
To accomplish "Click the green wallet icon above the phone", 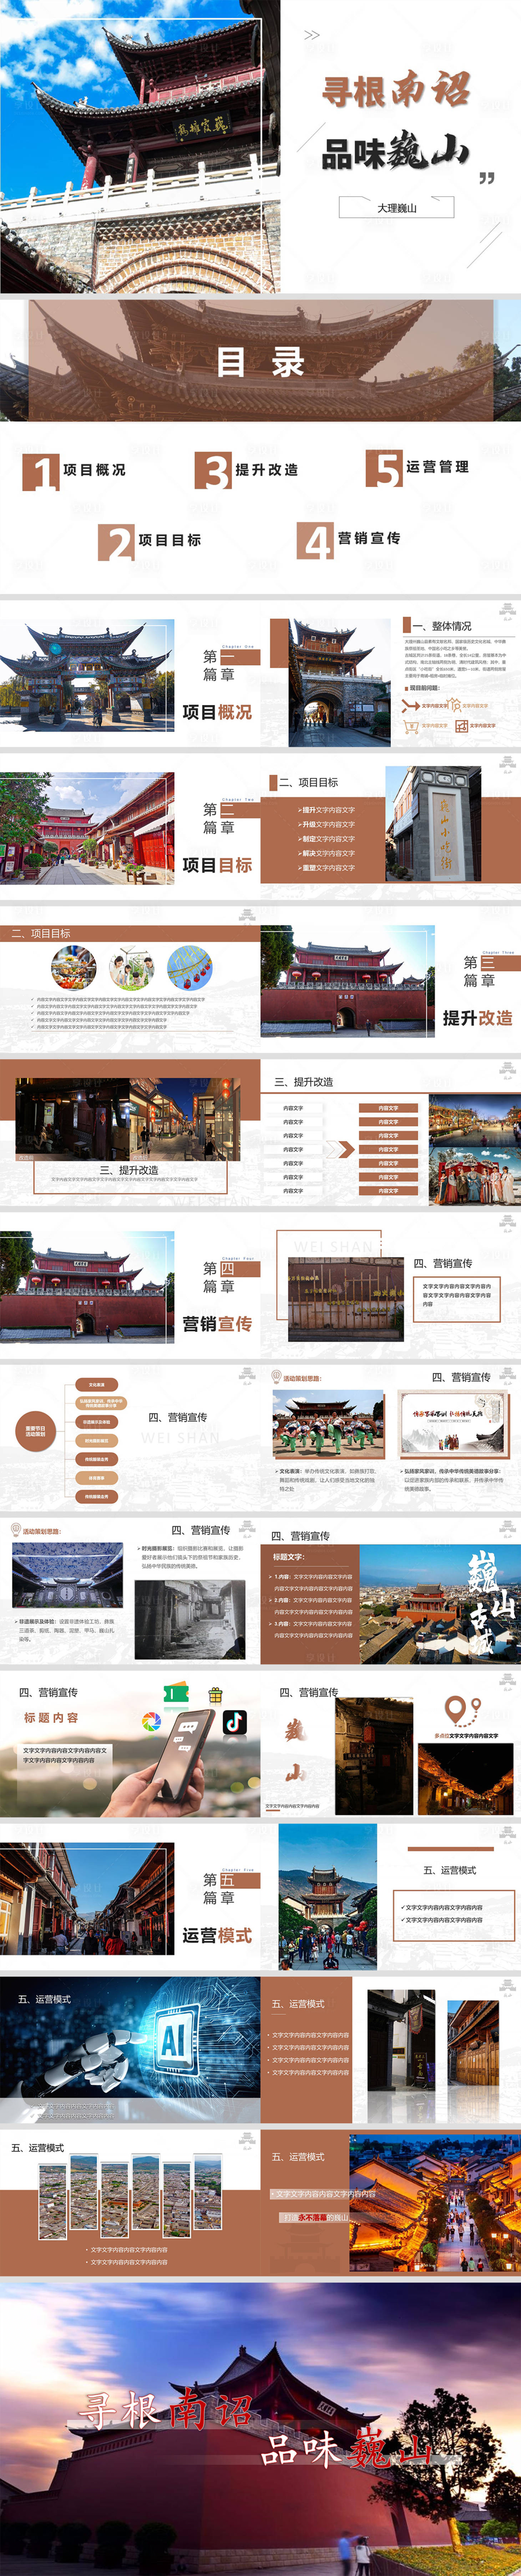I will coord(176,1694).
